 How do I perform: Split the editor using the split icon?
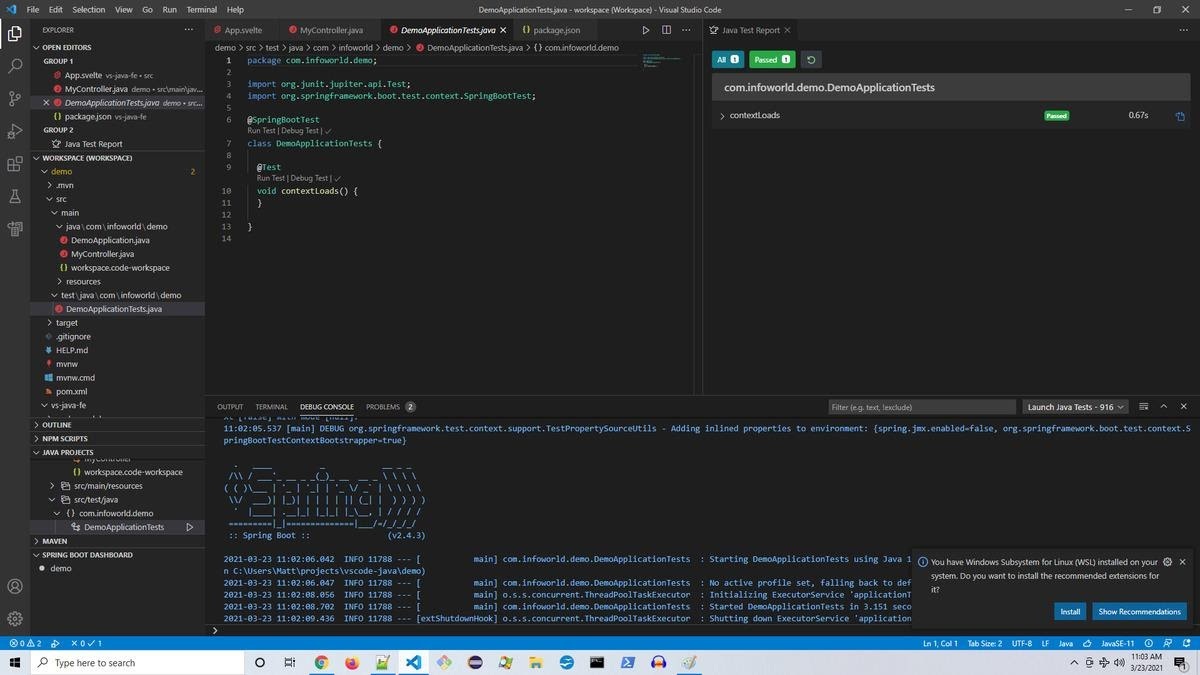click(665, 30)
